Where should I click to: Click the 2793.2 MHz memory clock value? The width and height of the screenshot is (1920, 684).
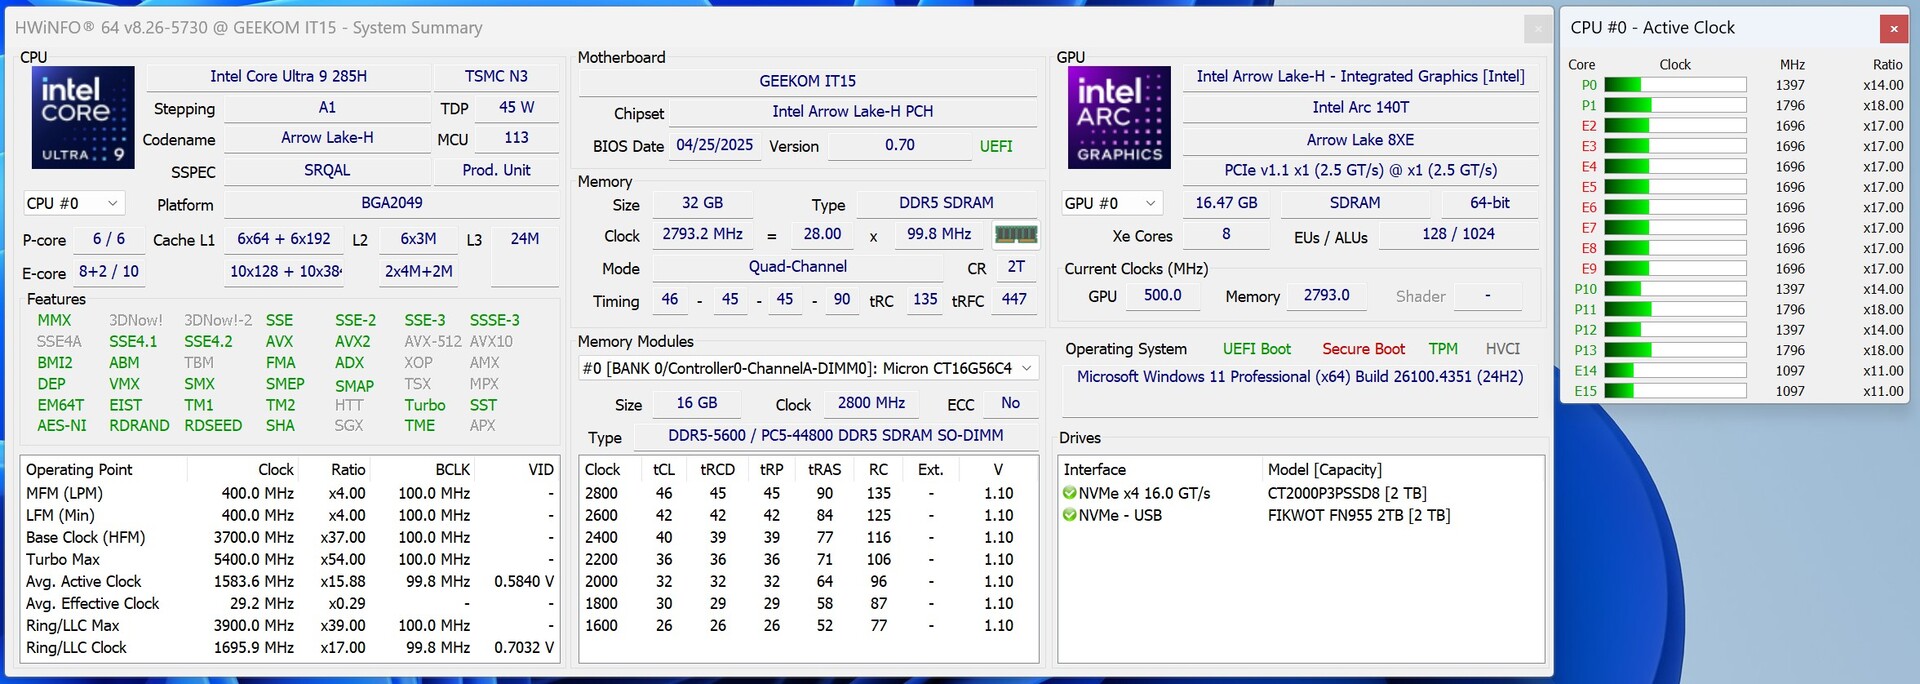point(702,233)
